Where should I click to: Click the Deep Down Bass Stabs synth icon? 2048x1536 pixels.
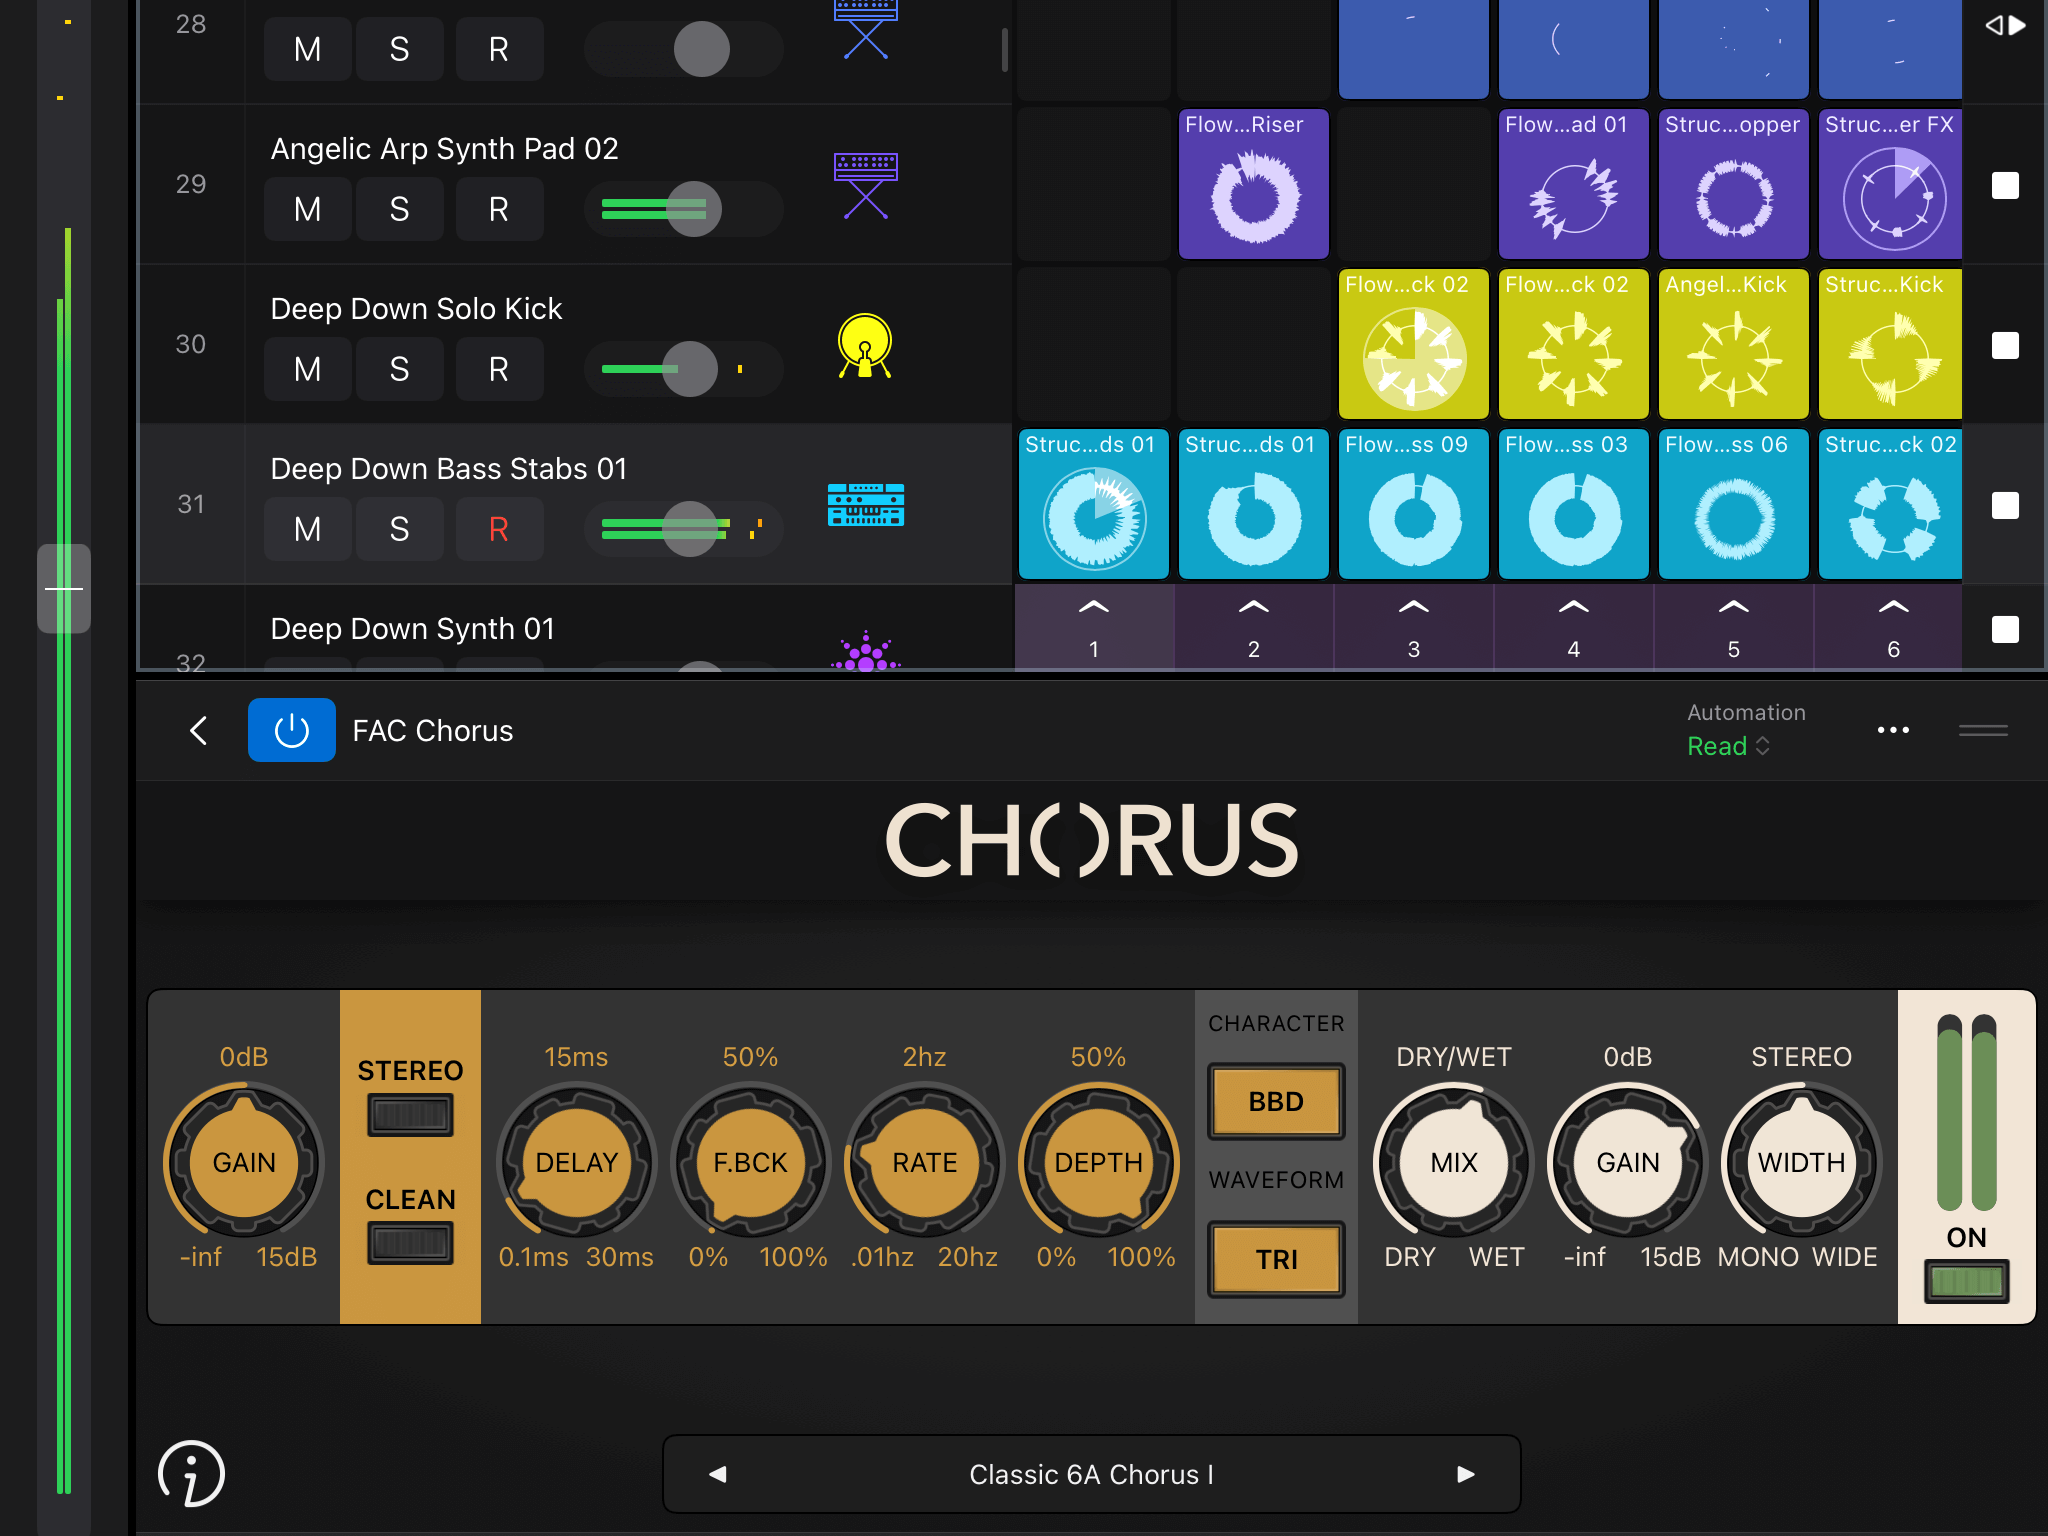click(x=865, y=505)
